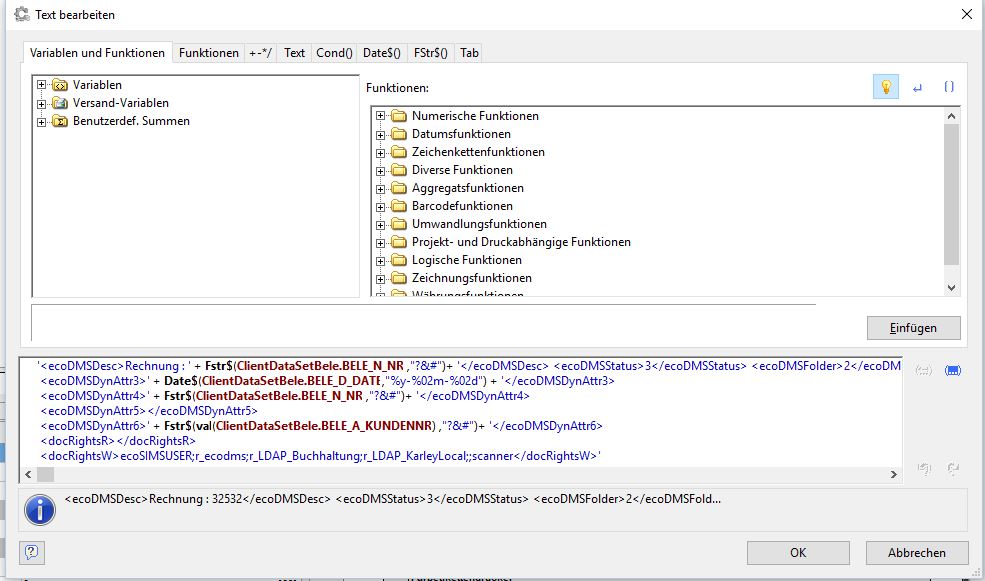The image size is (985, 581).
Task: Click the blue return-arrow line break icon
Action: tap(918, 87)
